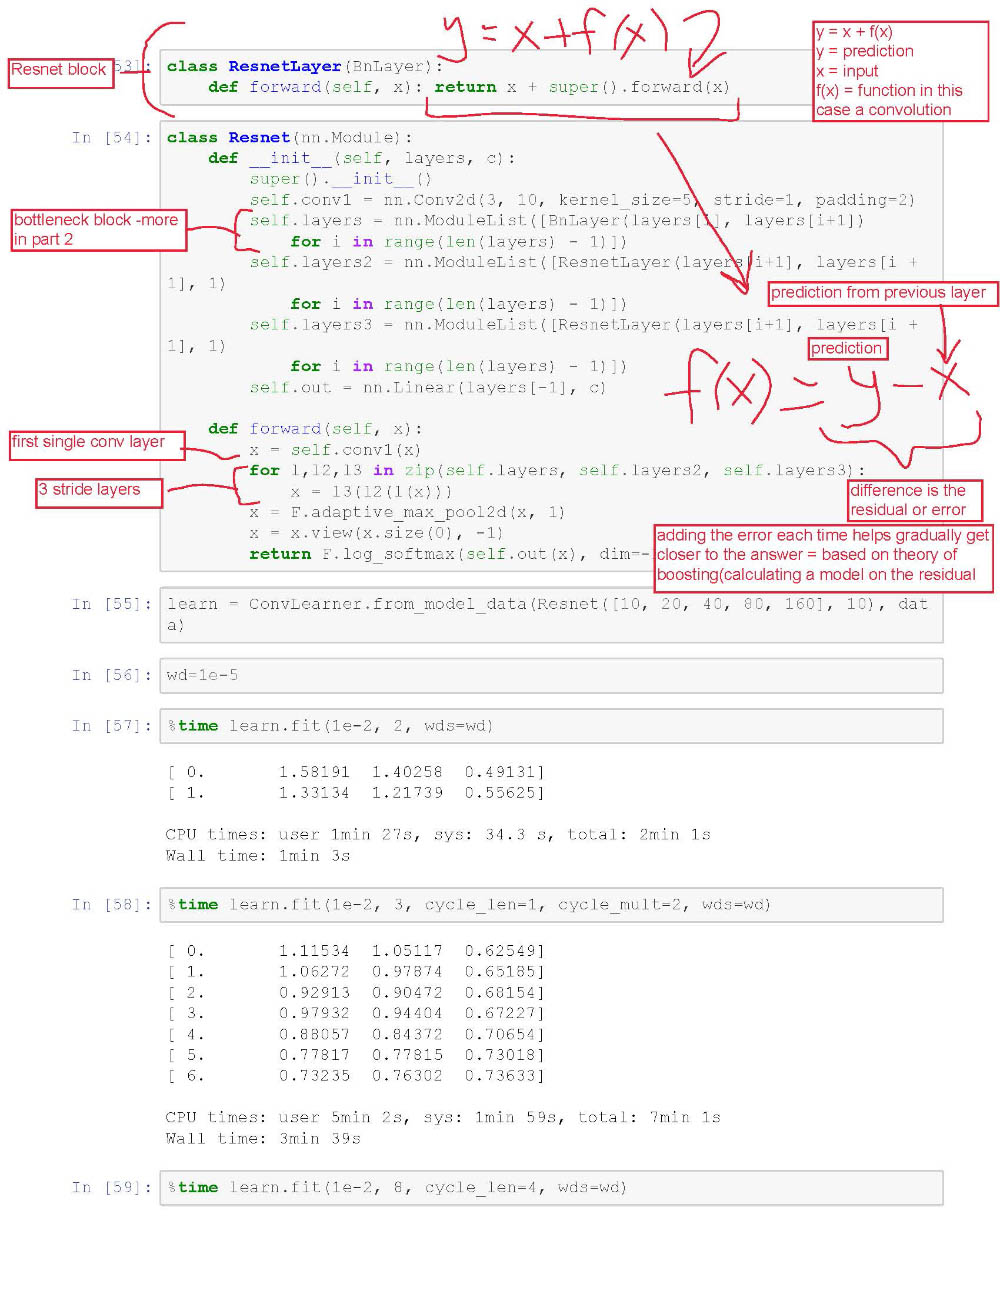
Task: Click the 'x = self.conv1(x)' line
Action: click(x=335, y=450)
